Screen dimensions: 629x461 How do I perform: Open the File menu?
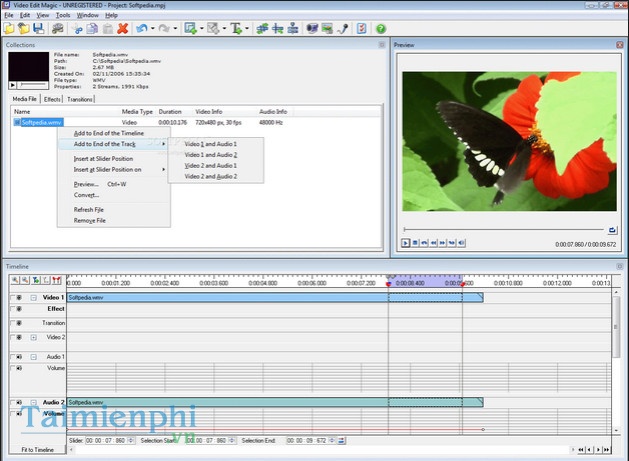point(9,15)
